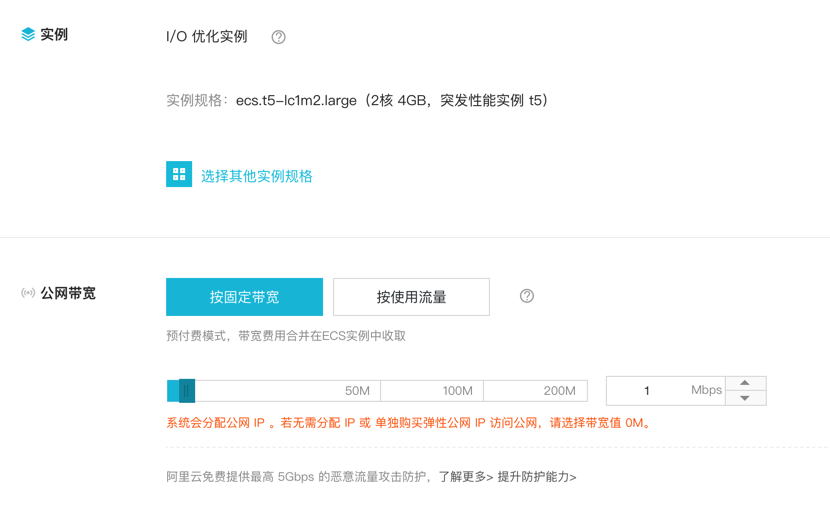830x505 pixels.
Task: Open 提升防护能力> link
Action: tap(537, 477)
